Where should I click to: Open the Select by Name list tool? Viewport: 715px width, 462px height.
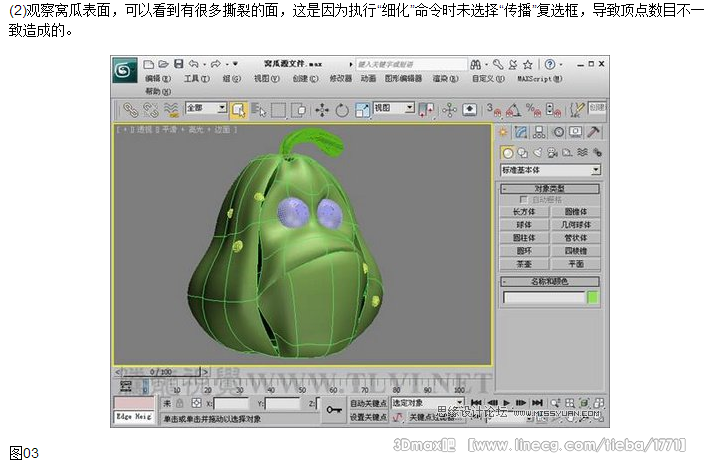[x=259, y=110]
